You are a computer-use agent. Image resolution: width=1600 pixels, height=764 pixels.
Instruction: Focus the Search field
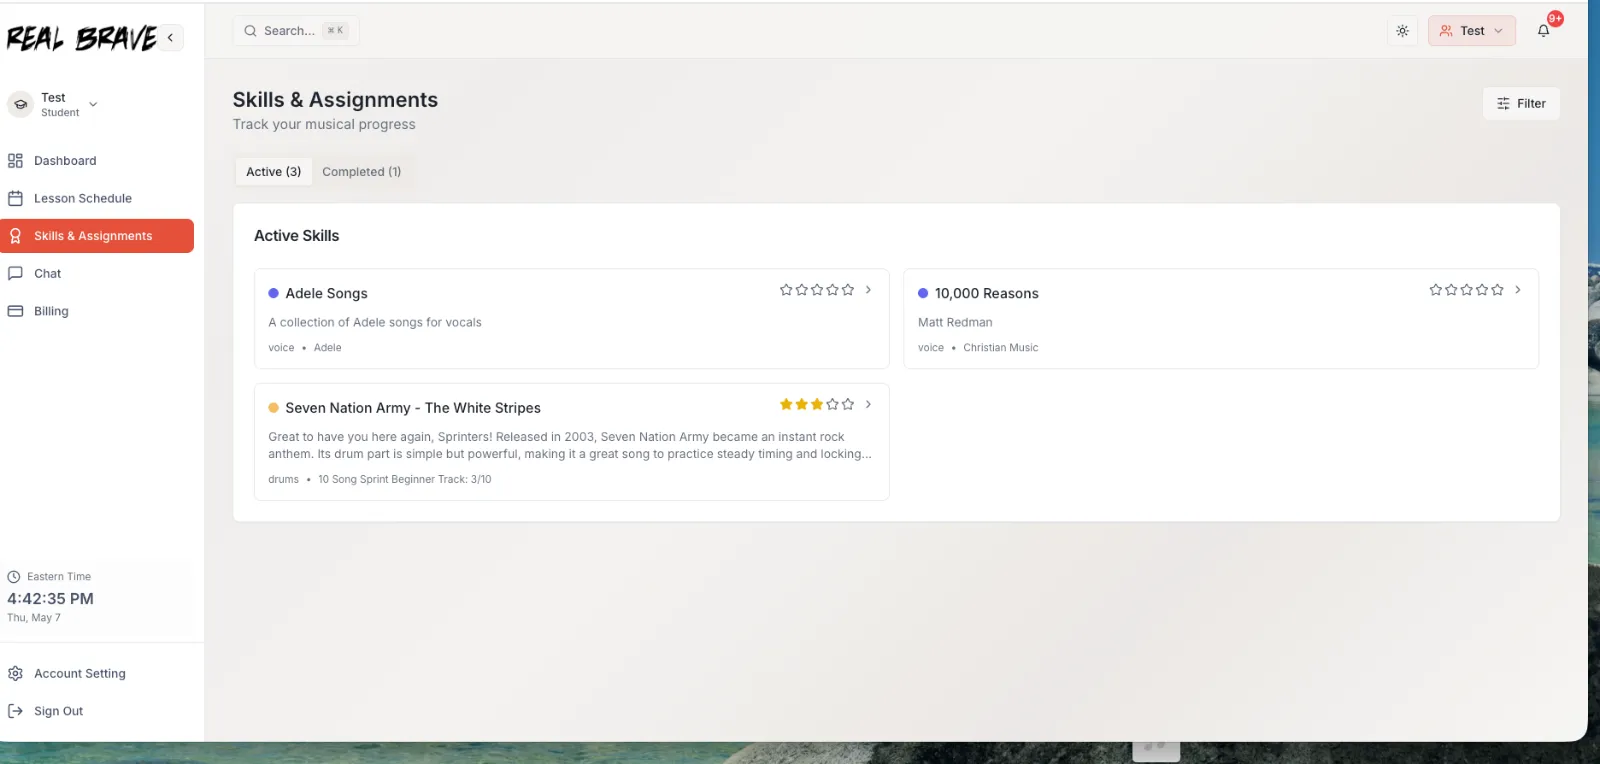(296, 31)
